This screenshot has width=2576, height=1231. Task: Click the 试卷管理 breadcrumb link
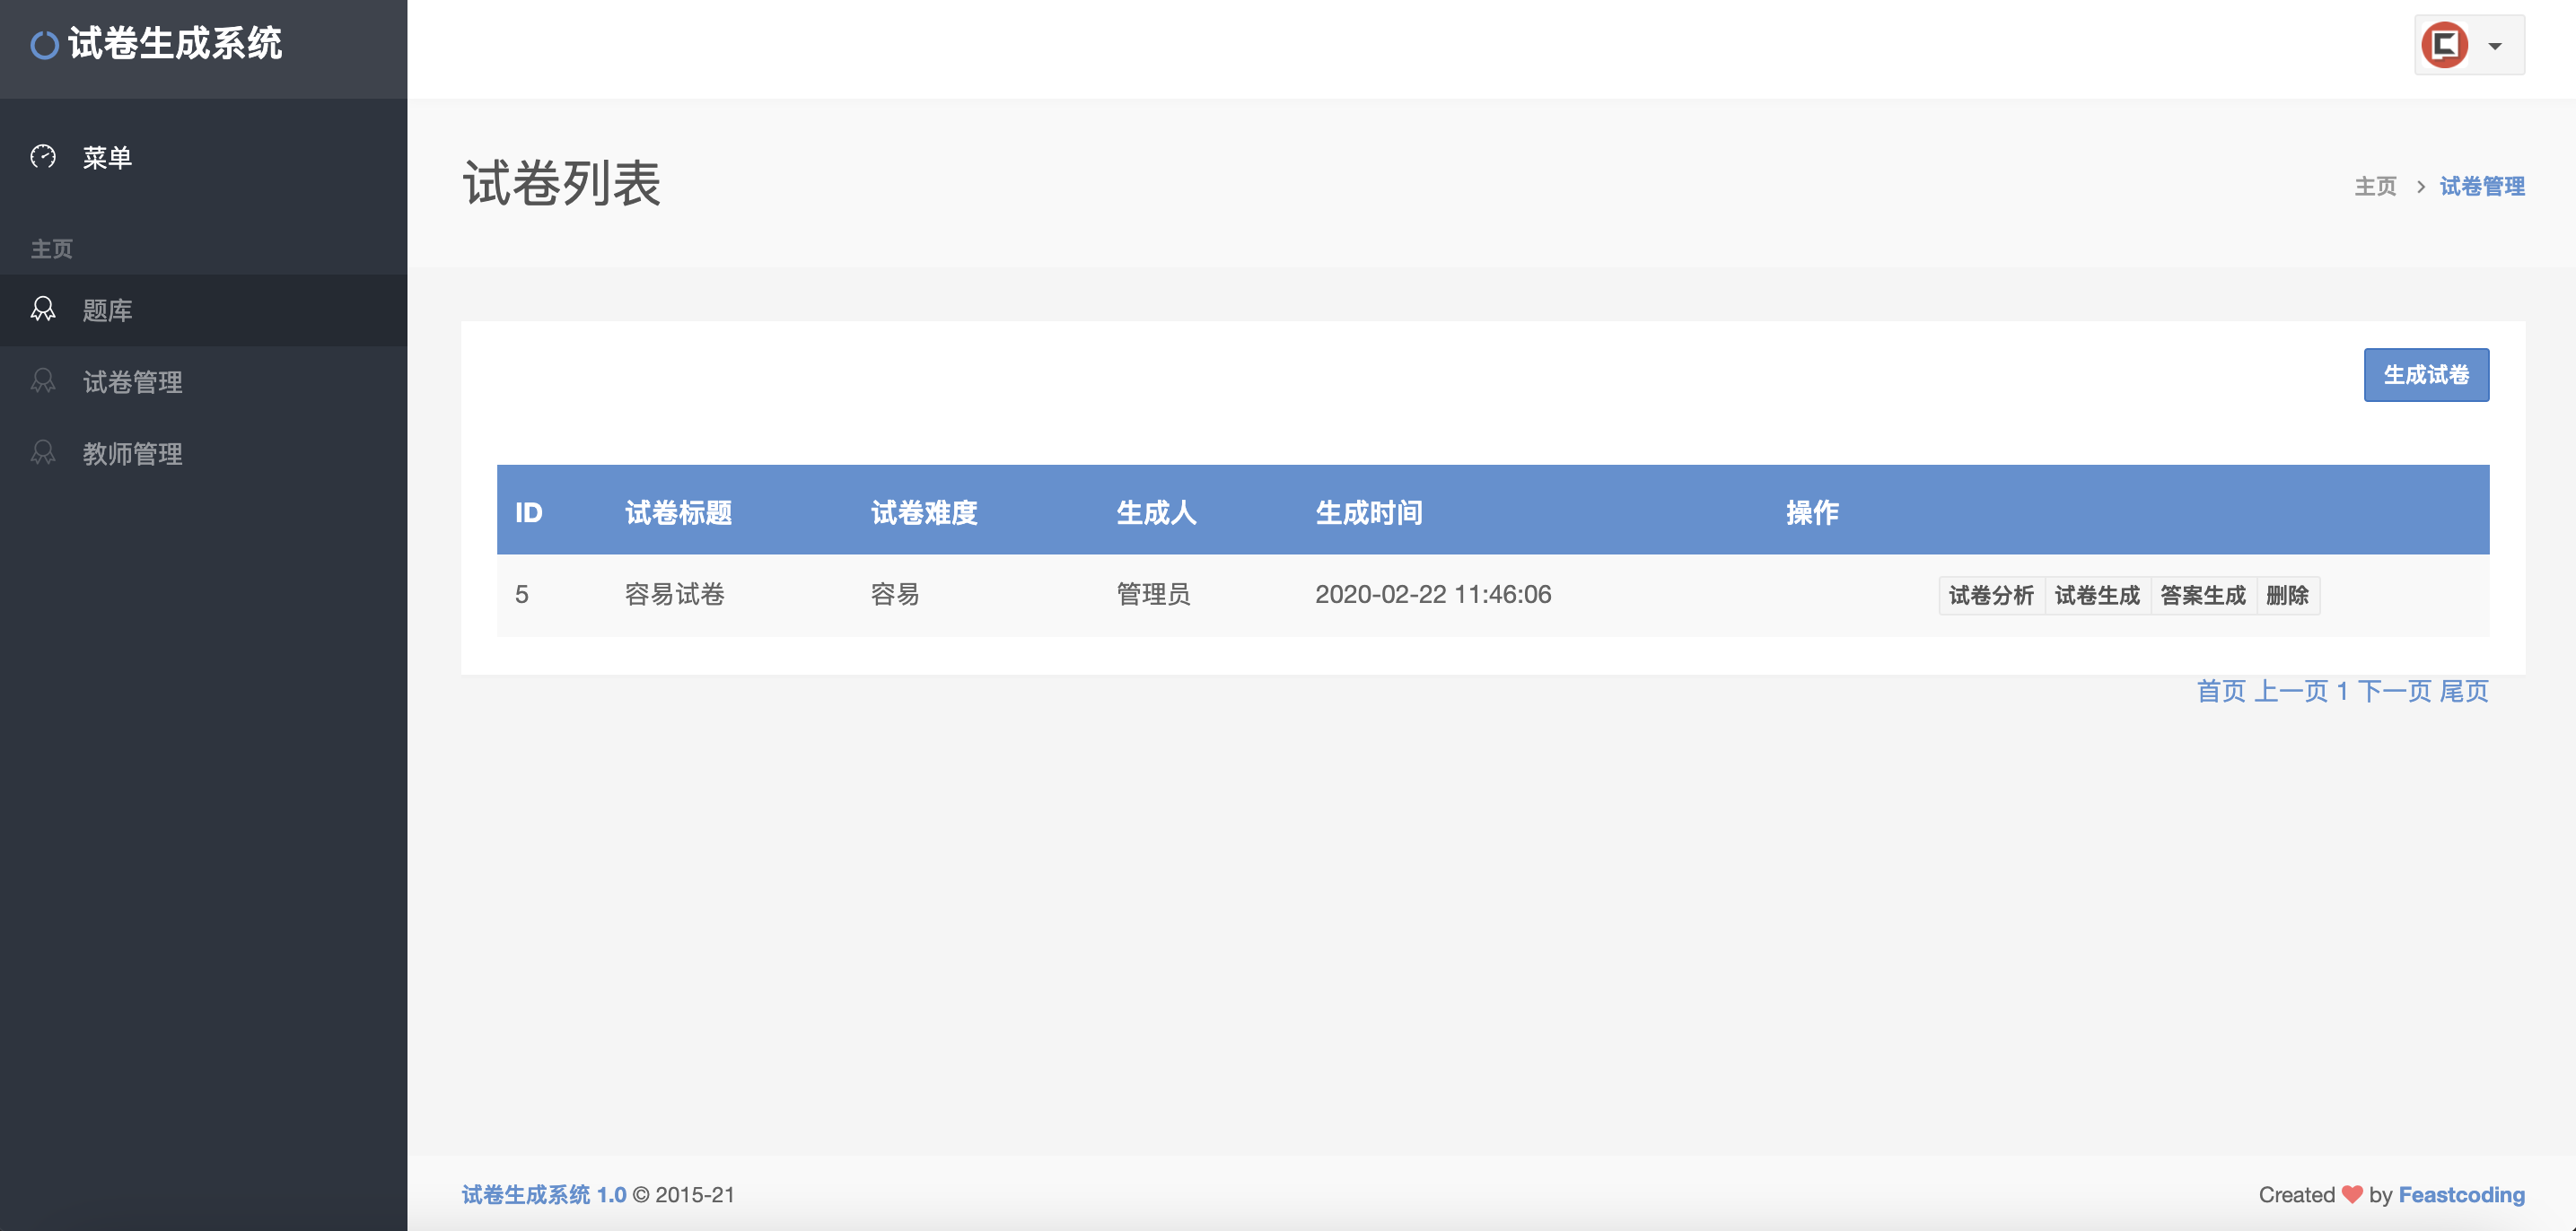[2482, 186]
